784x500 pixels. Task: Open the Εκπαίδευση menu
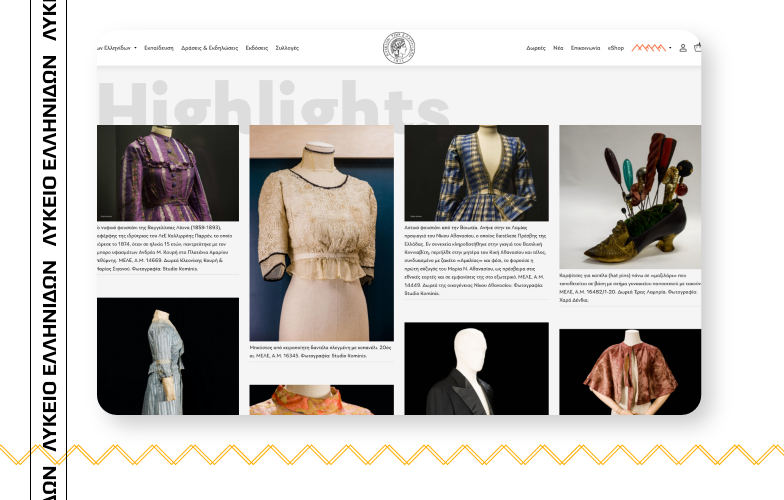[158, 48]
